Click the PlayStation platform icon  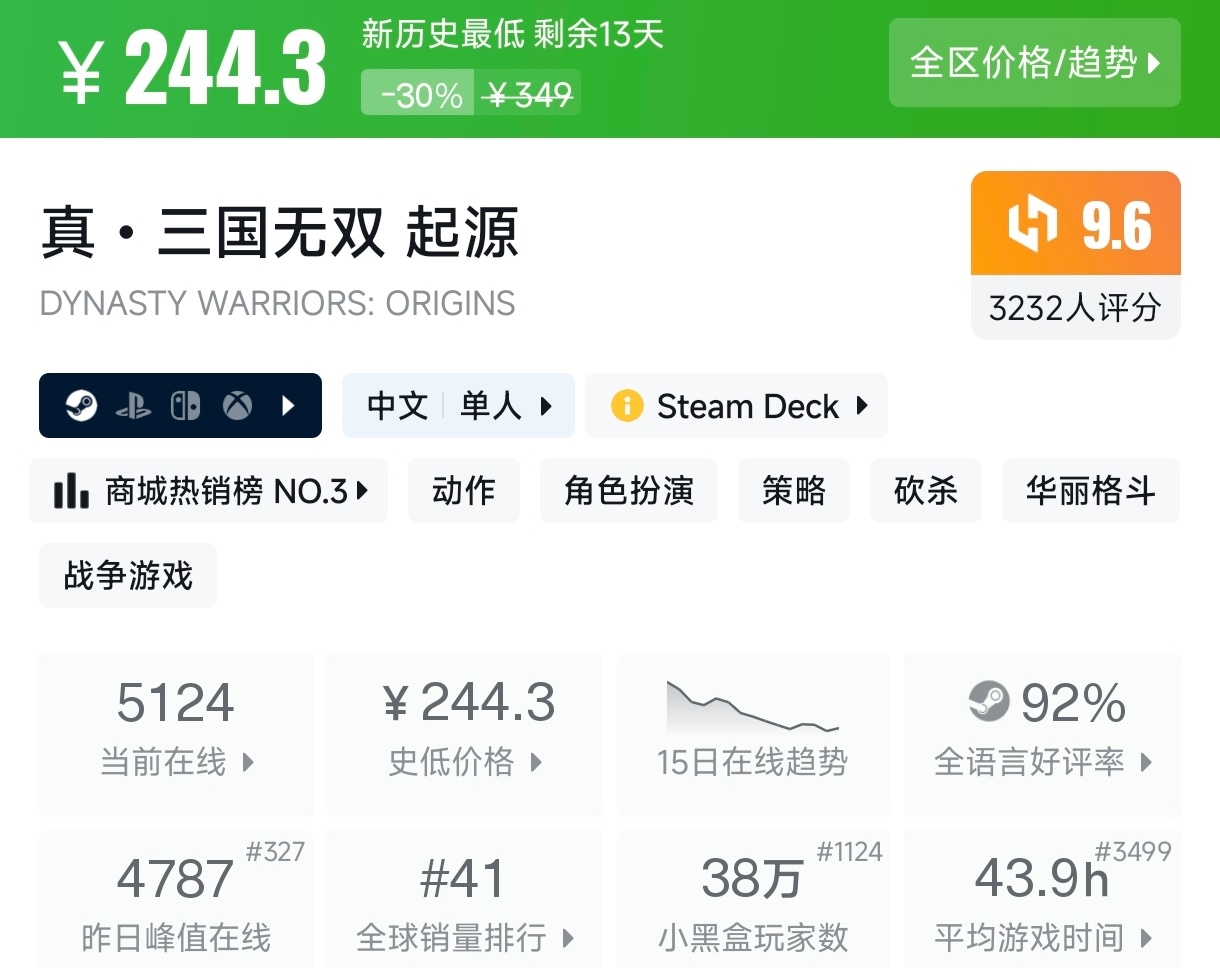pos(133,406)
